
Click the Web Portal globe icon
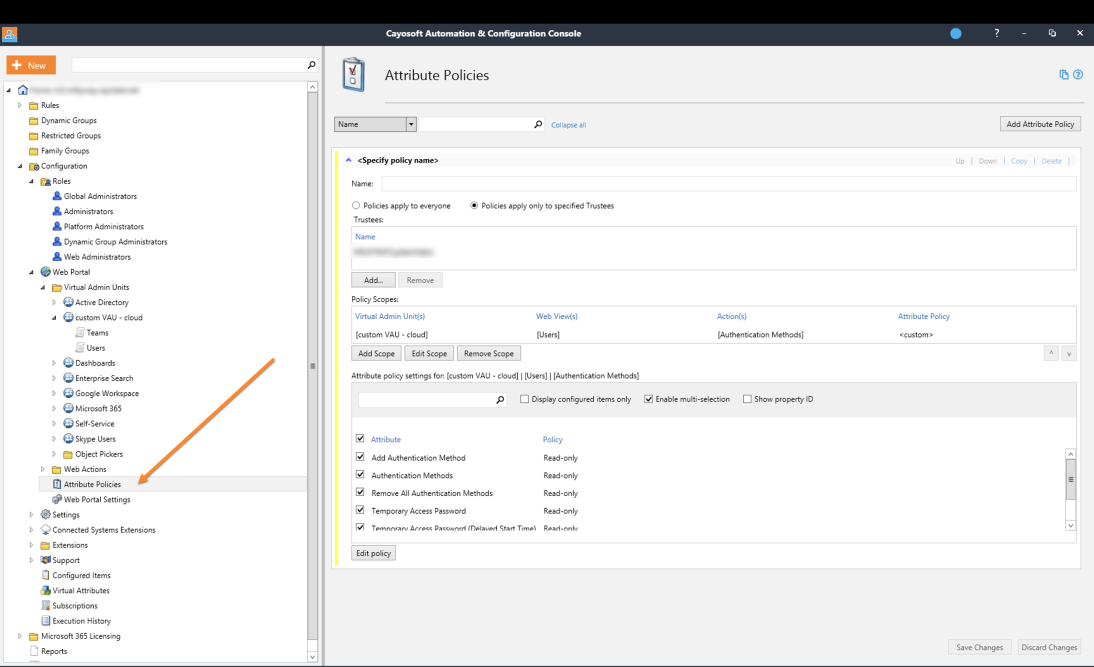pos(45,272)
